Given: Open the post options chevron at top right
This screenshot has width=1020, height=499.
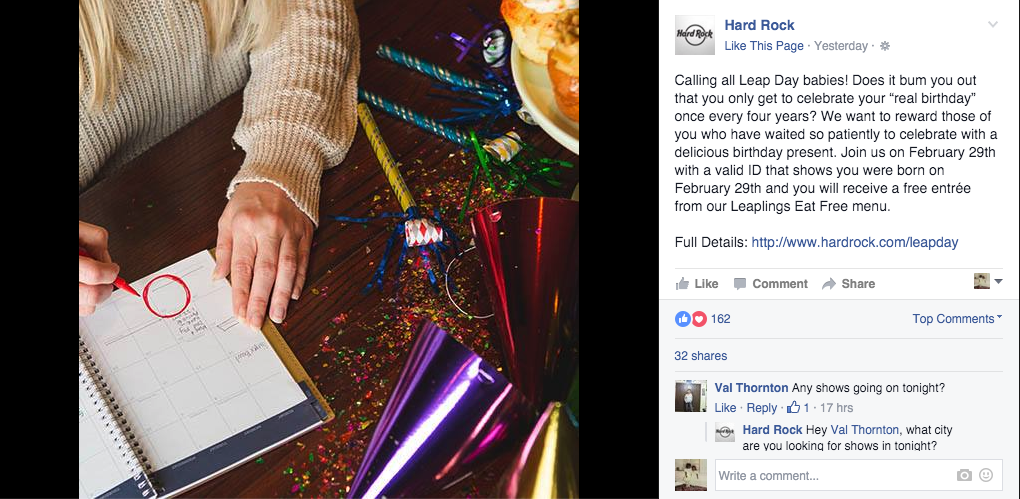Looking at the screenshot, I should click(x=993, y=25).
